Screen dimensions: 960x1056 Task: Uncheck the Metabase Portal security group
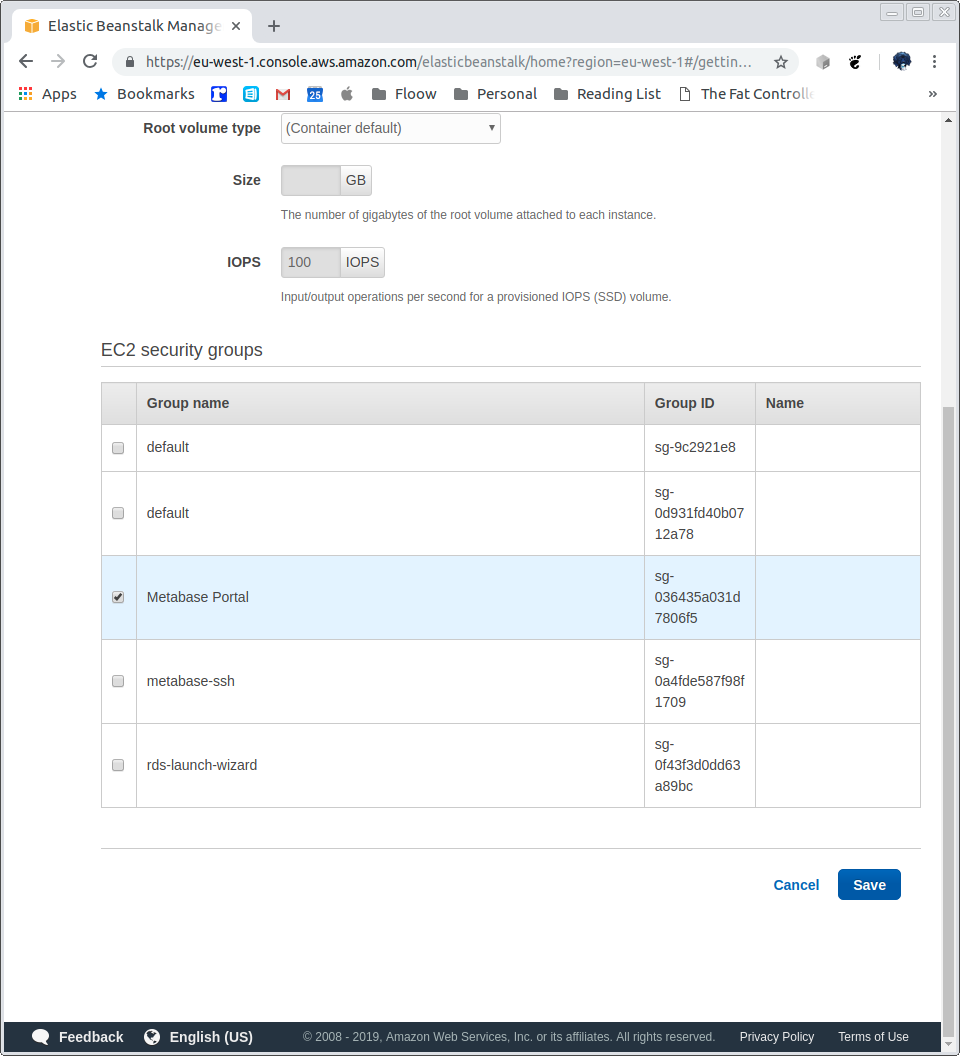click(x=118, y=597)
